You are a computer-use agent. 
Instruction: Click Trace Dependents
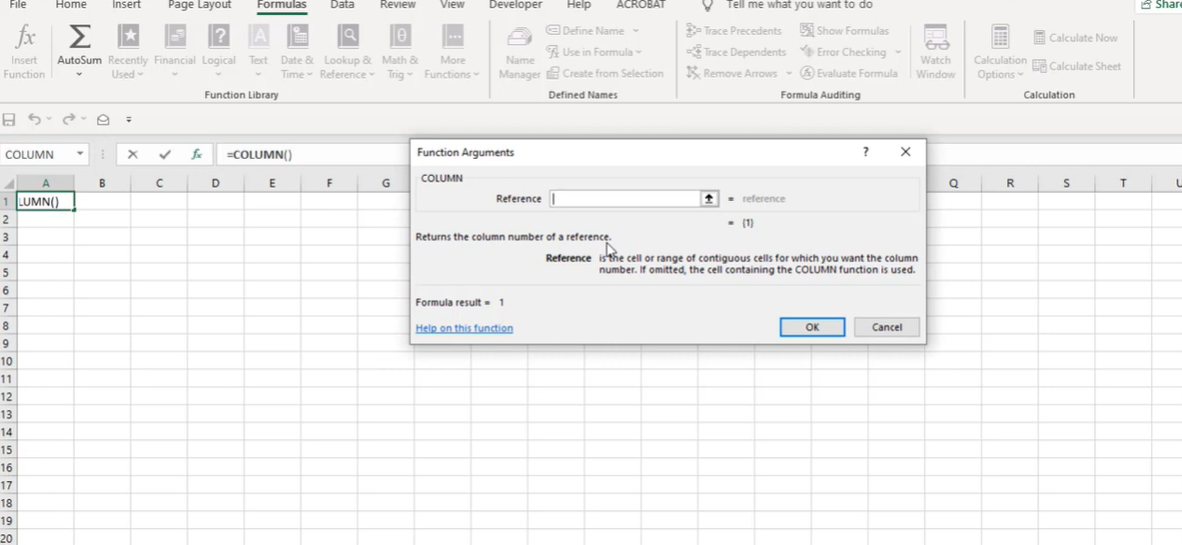coord(736,52)
